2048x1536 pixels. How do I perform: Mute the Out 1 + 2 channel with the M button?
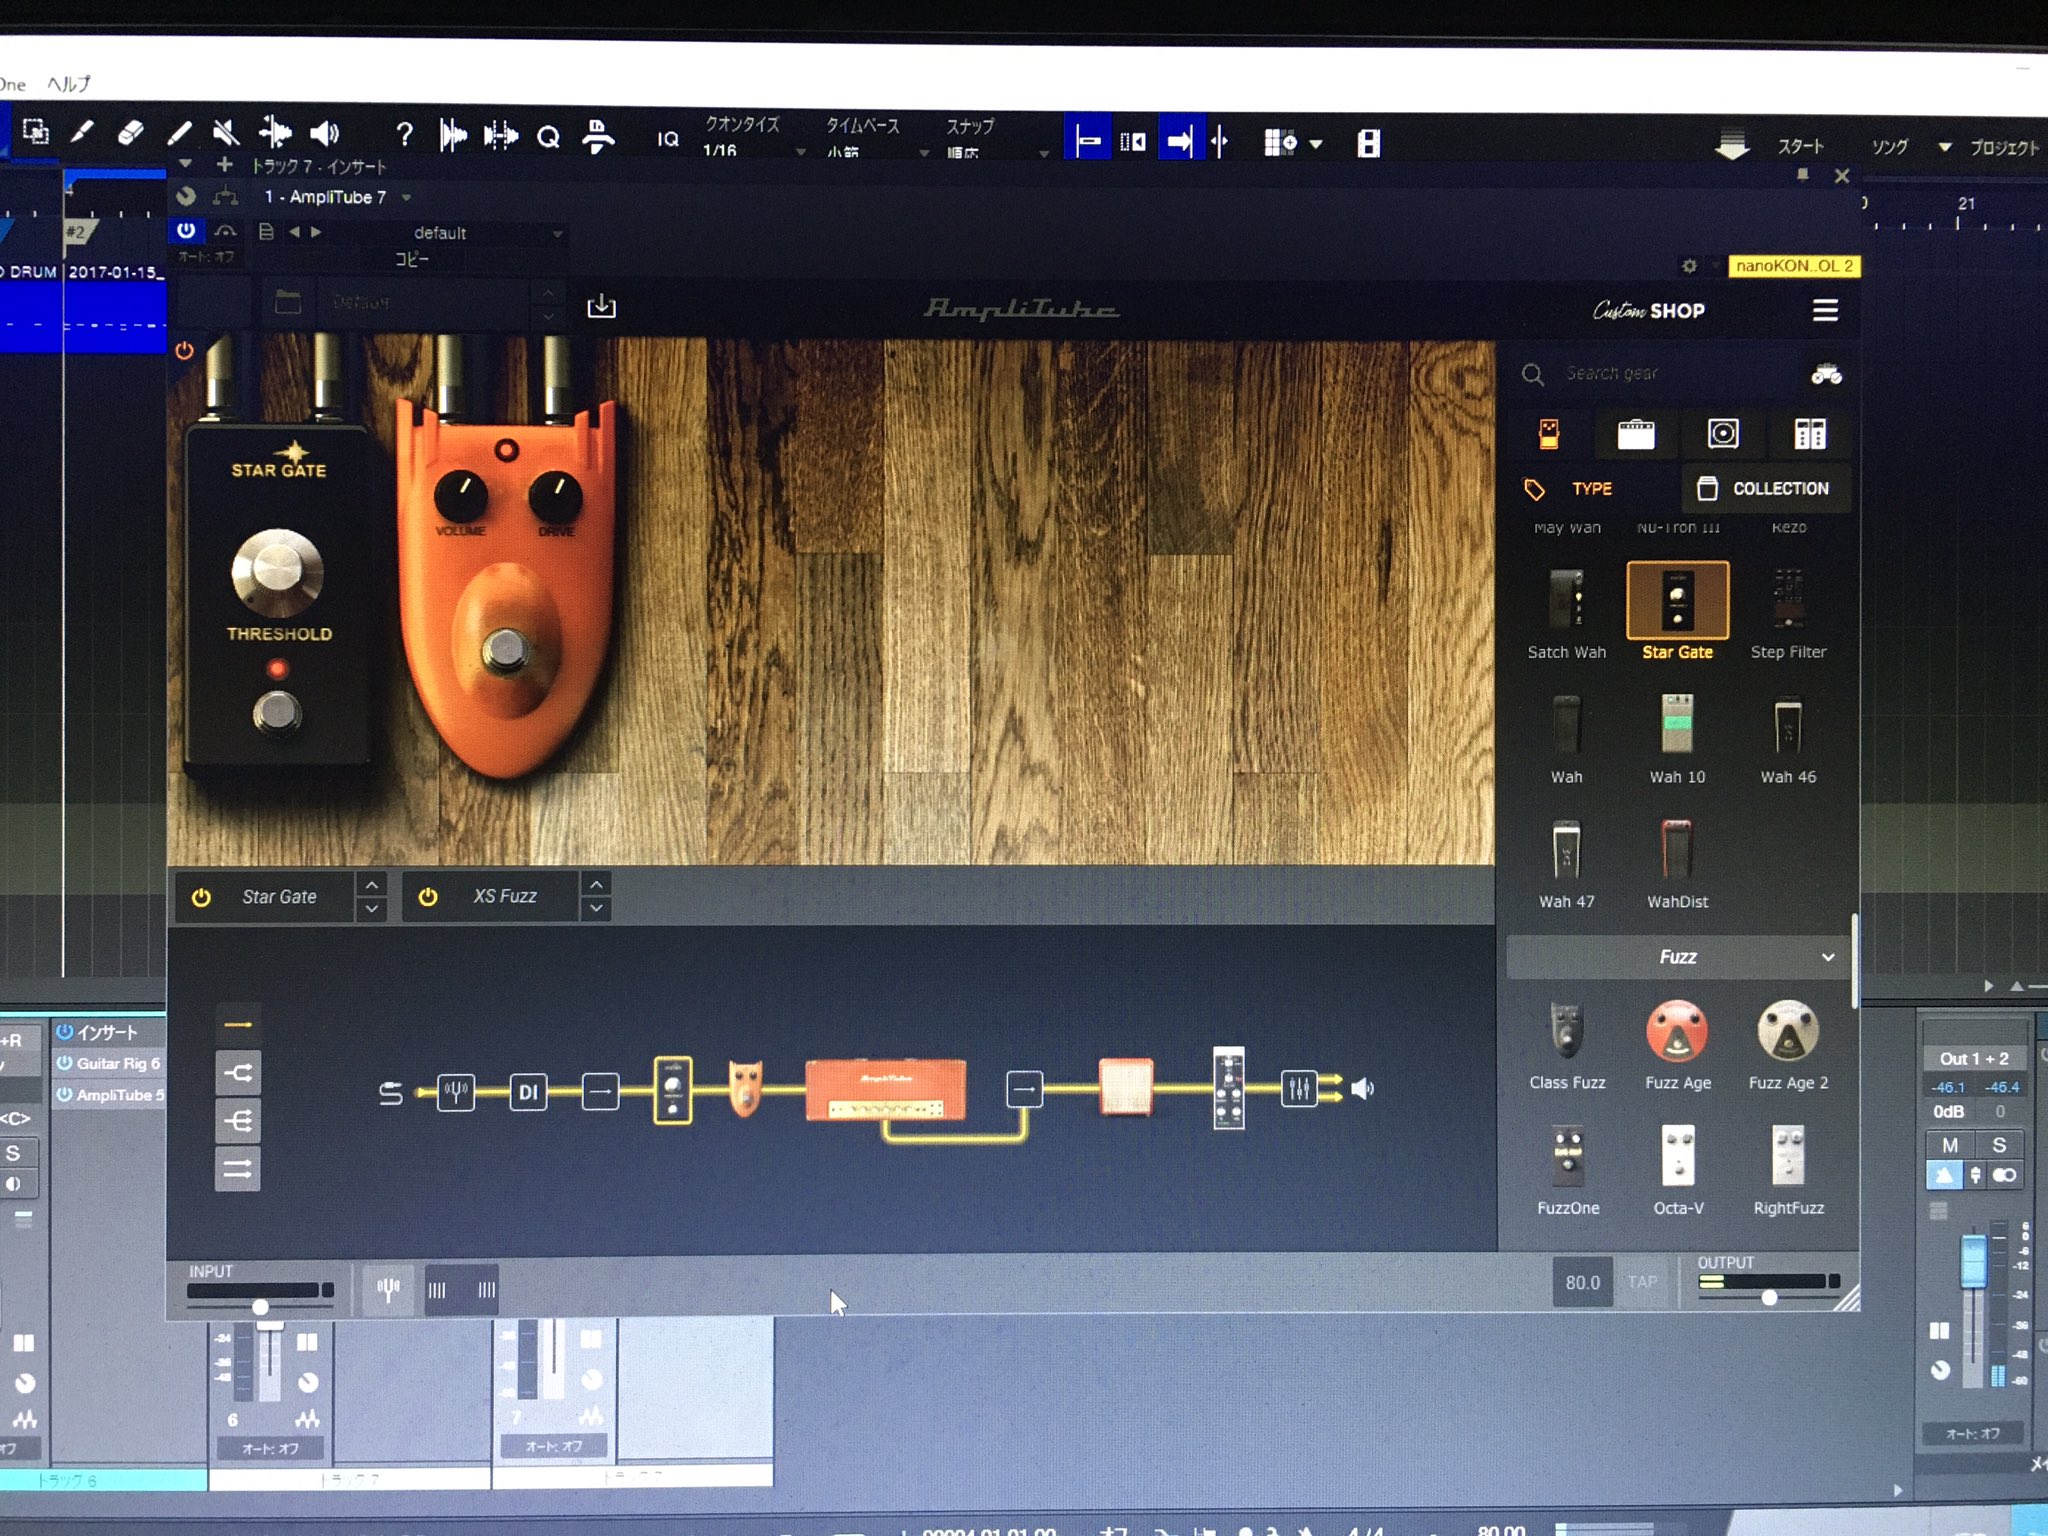(x=1950, y=1144)
